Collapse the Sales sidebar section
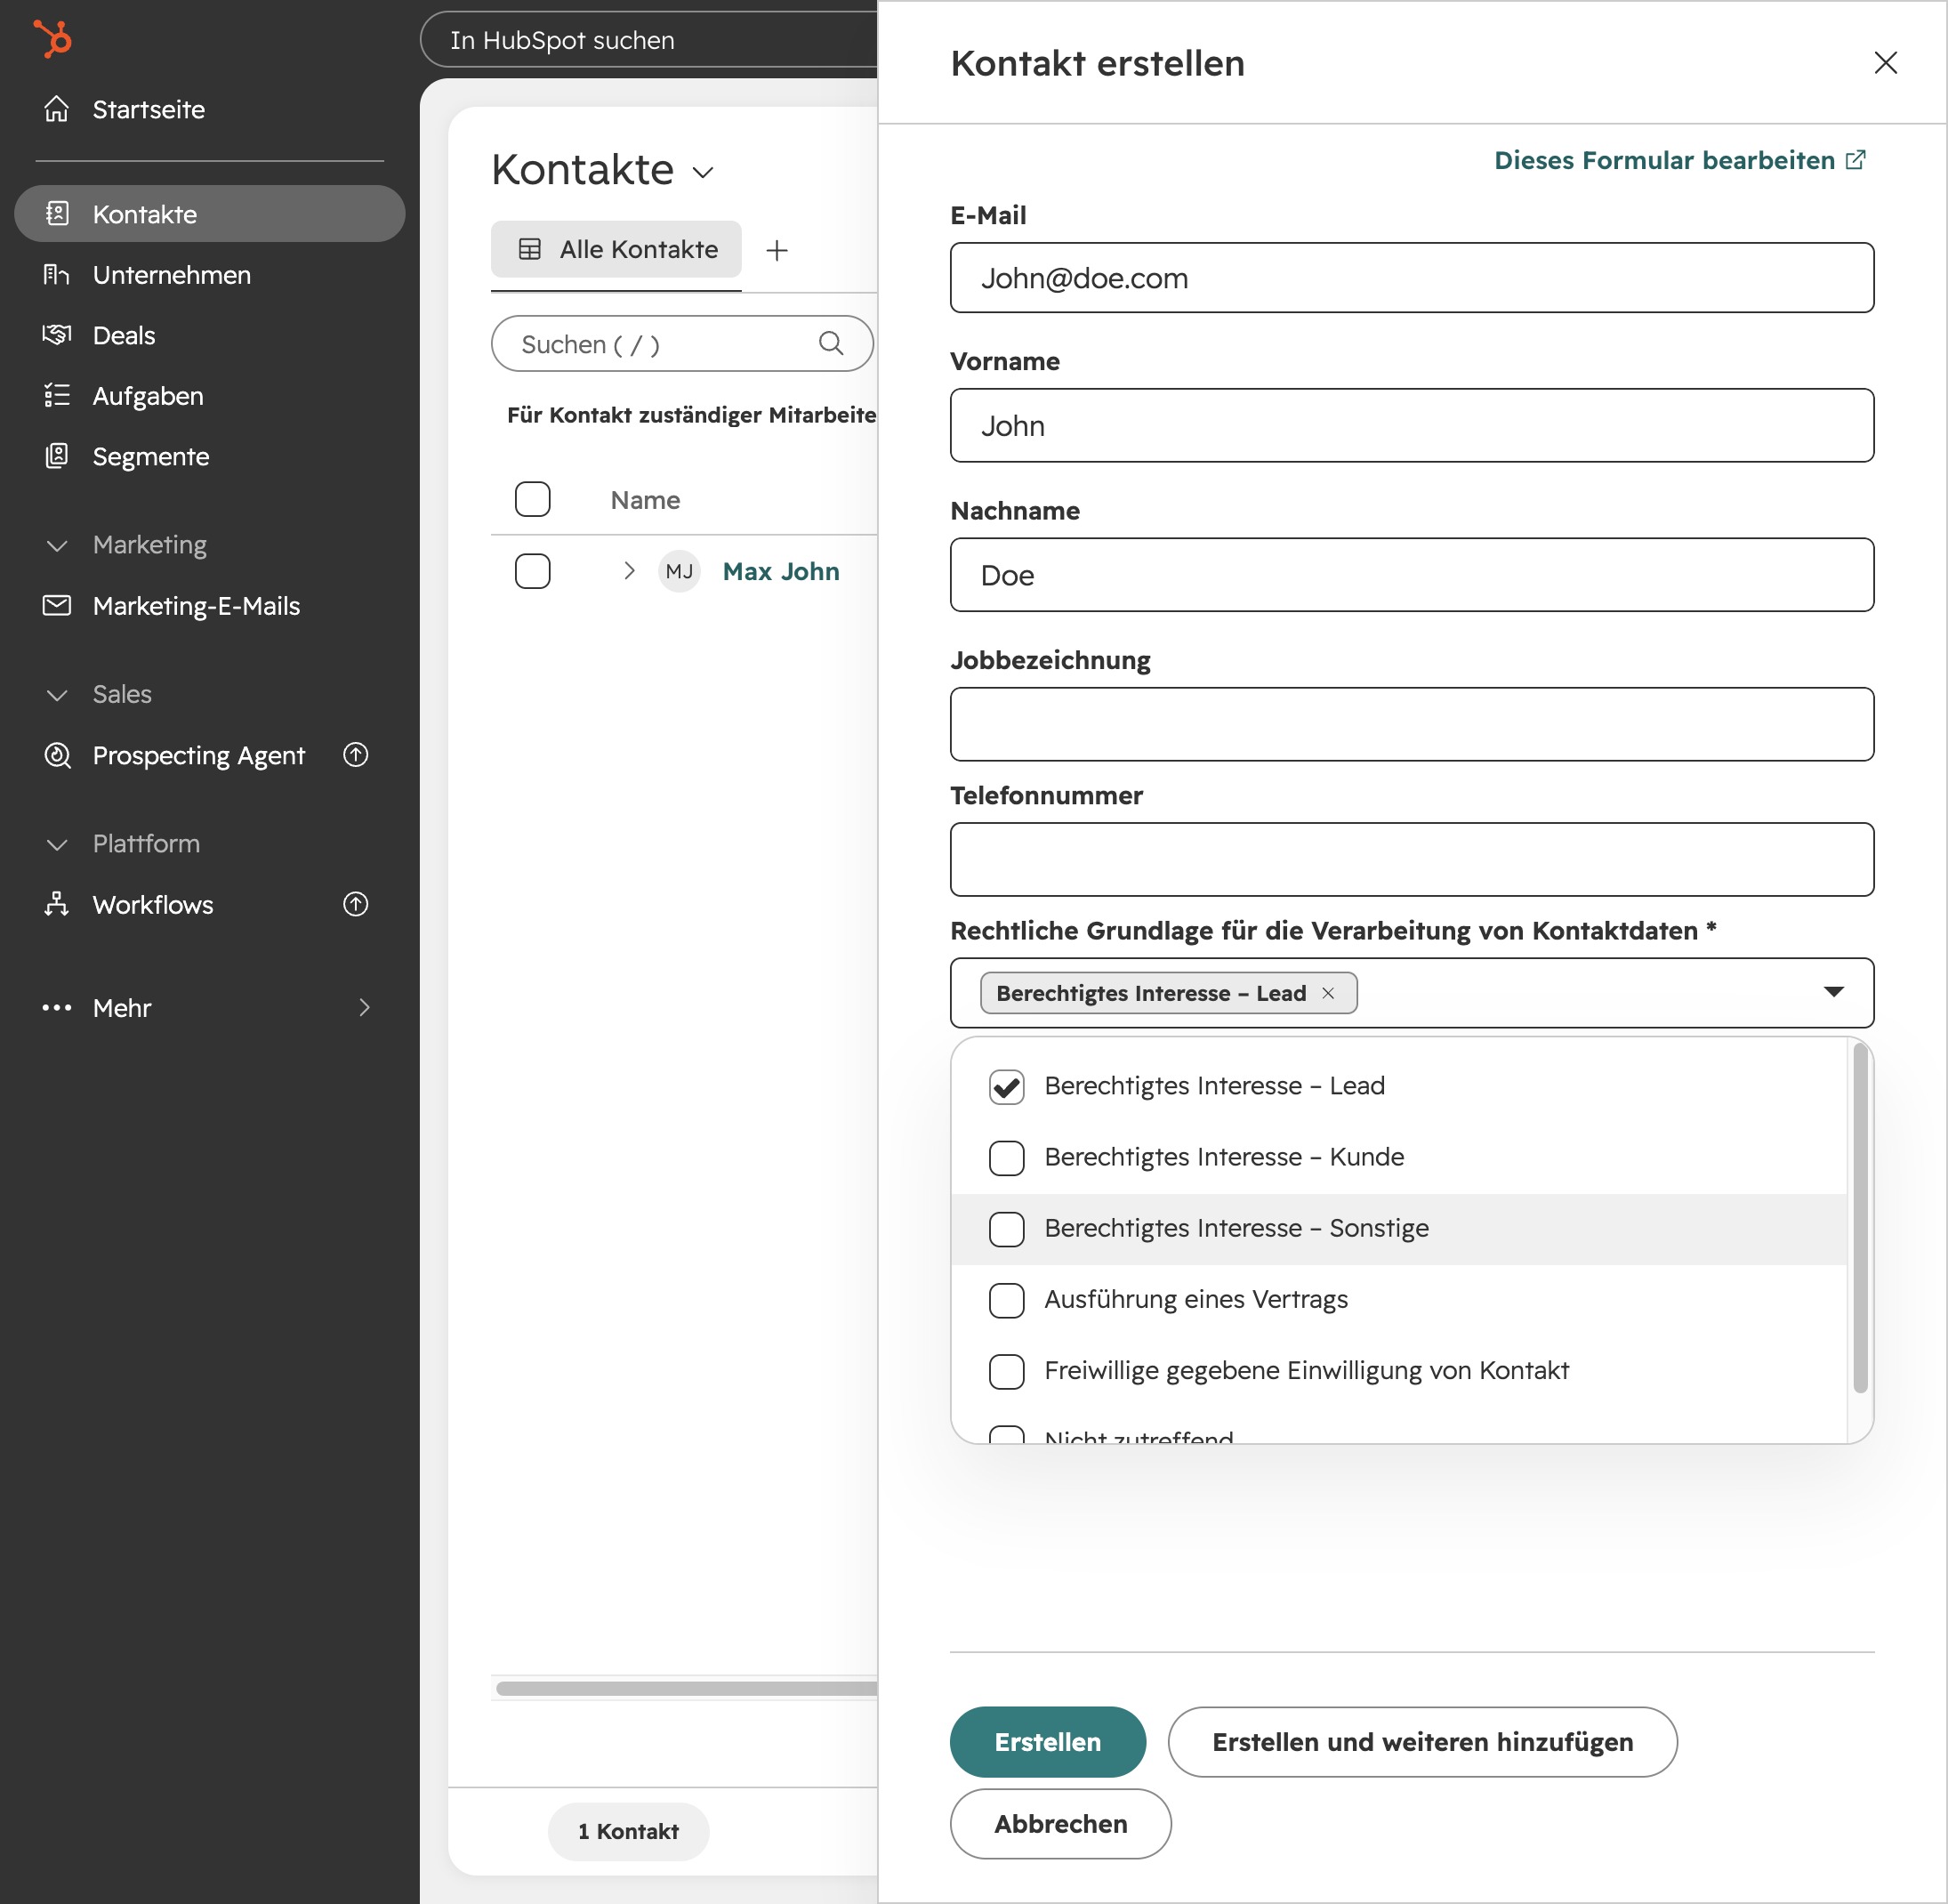 (x=57, y=695)
